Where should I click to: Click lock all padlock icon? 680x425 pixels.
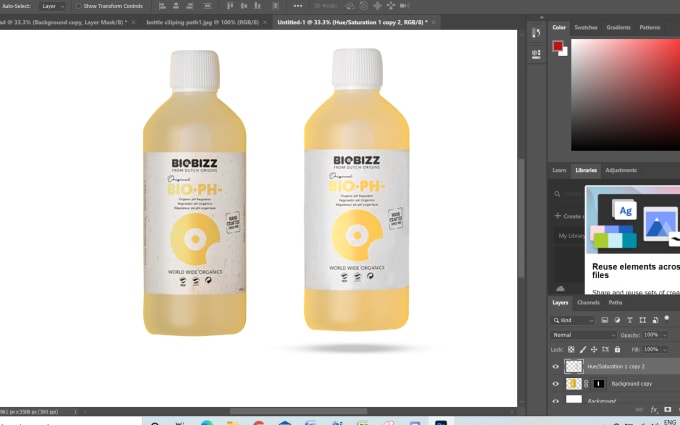click(617, 349)
